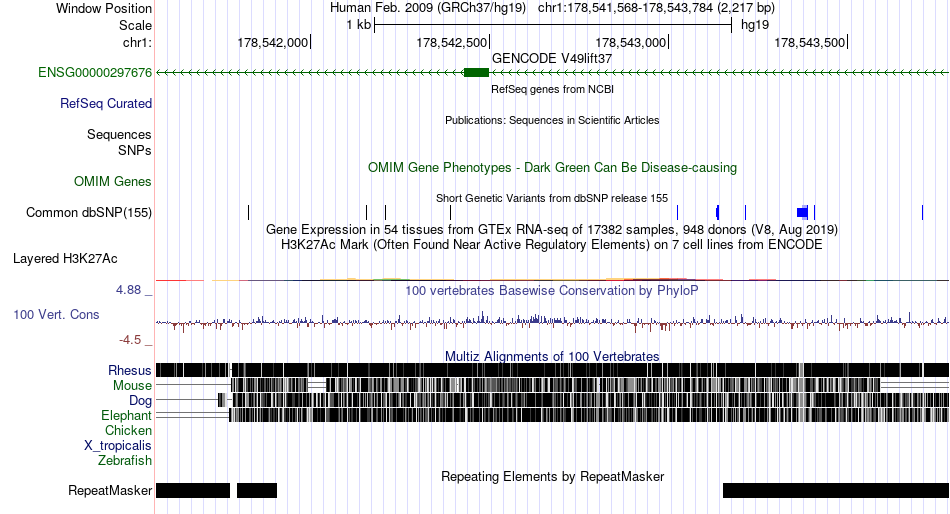Click Short Genetic Variants from dbSNP title

coord(552,198)
